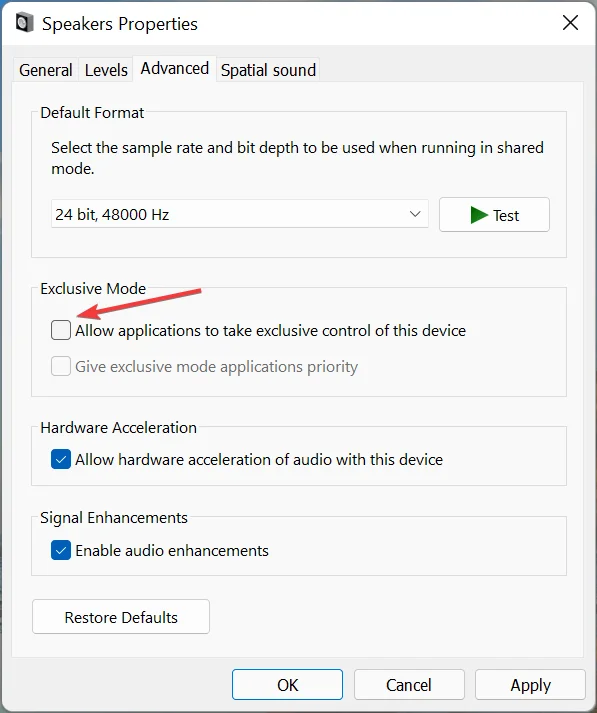Viewport: 597px width, 713px height.
Task: Expand the sample rate dropdown arrow
Action: coord(415,214)
